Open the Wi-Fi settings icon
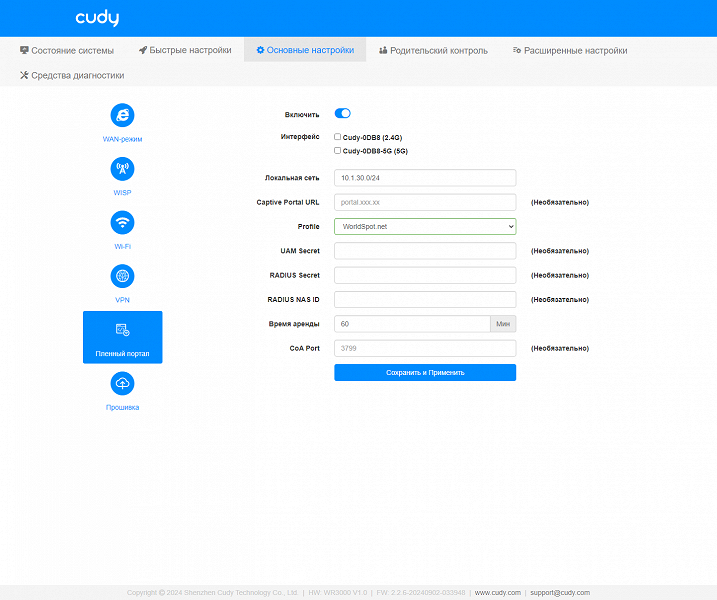The width and height of the screenshot is (717, 600). [122, 222]
